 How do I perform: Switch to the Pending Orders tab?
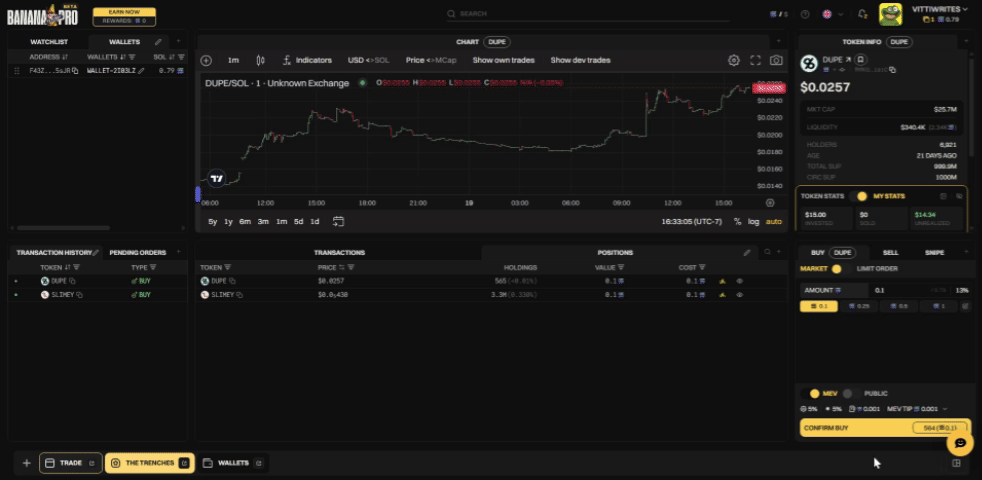pyautogui.click(x=137, y=252)
